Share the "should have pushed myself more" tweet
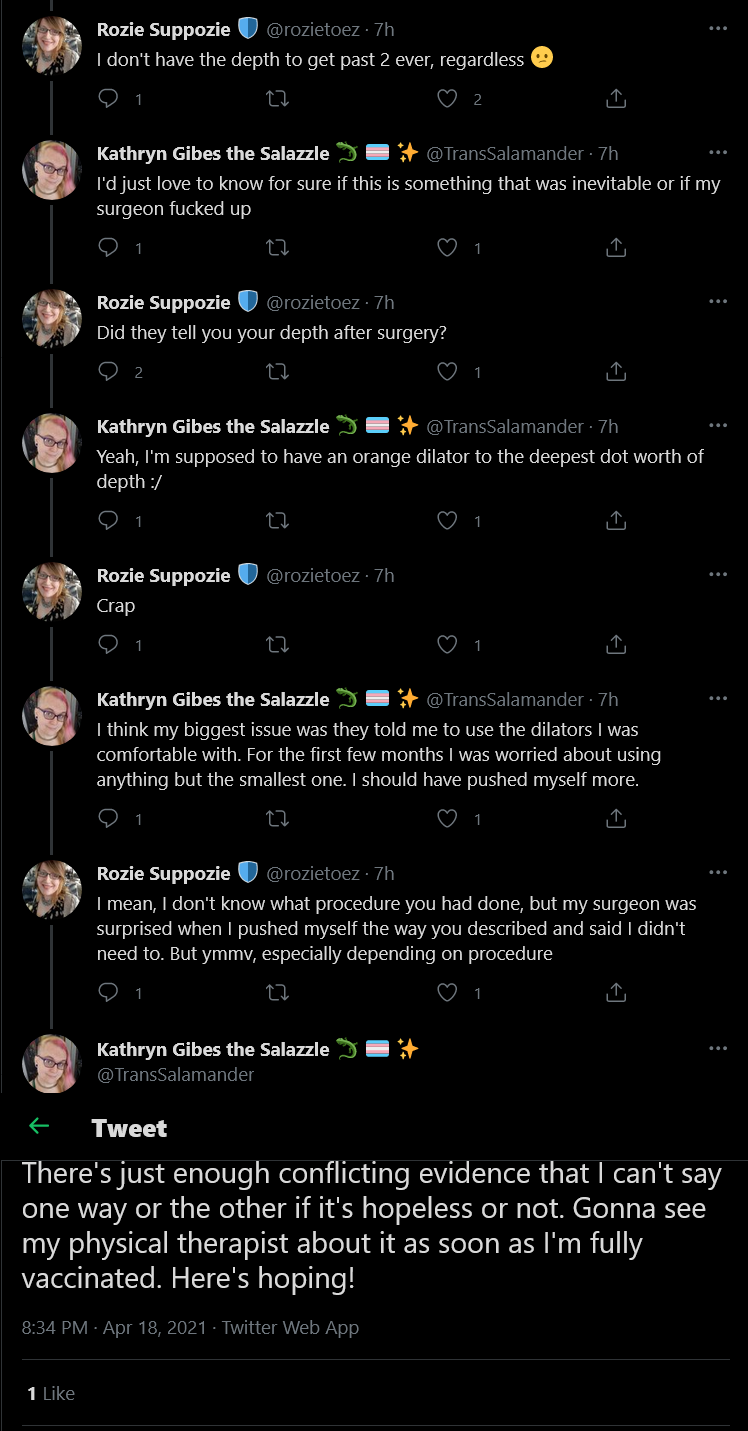The width and height of the screenshot is (748, 1431). (617, 819)
